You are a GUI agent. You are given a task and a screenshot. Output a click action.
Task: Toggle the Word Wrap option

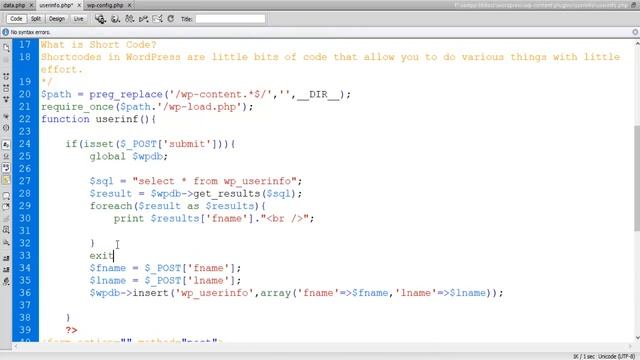point(6,168)
